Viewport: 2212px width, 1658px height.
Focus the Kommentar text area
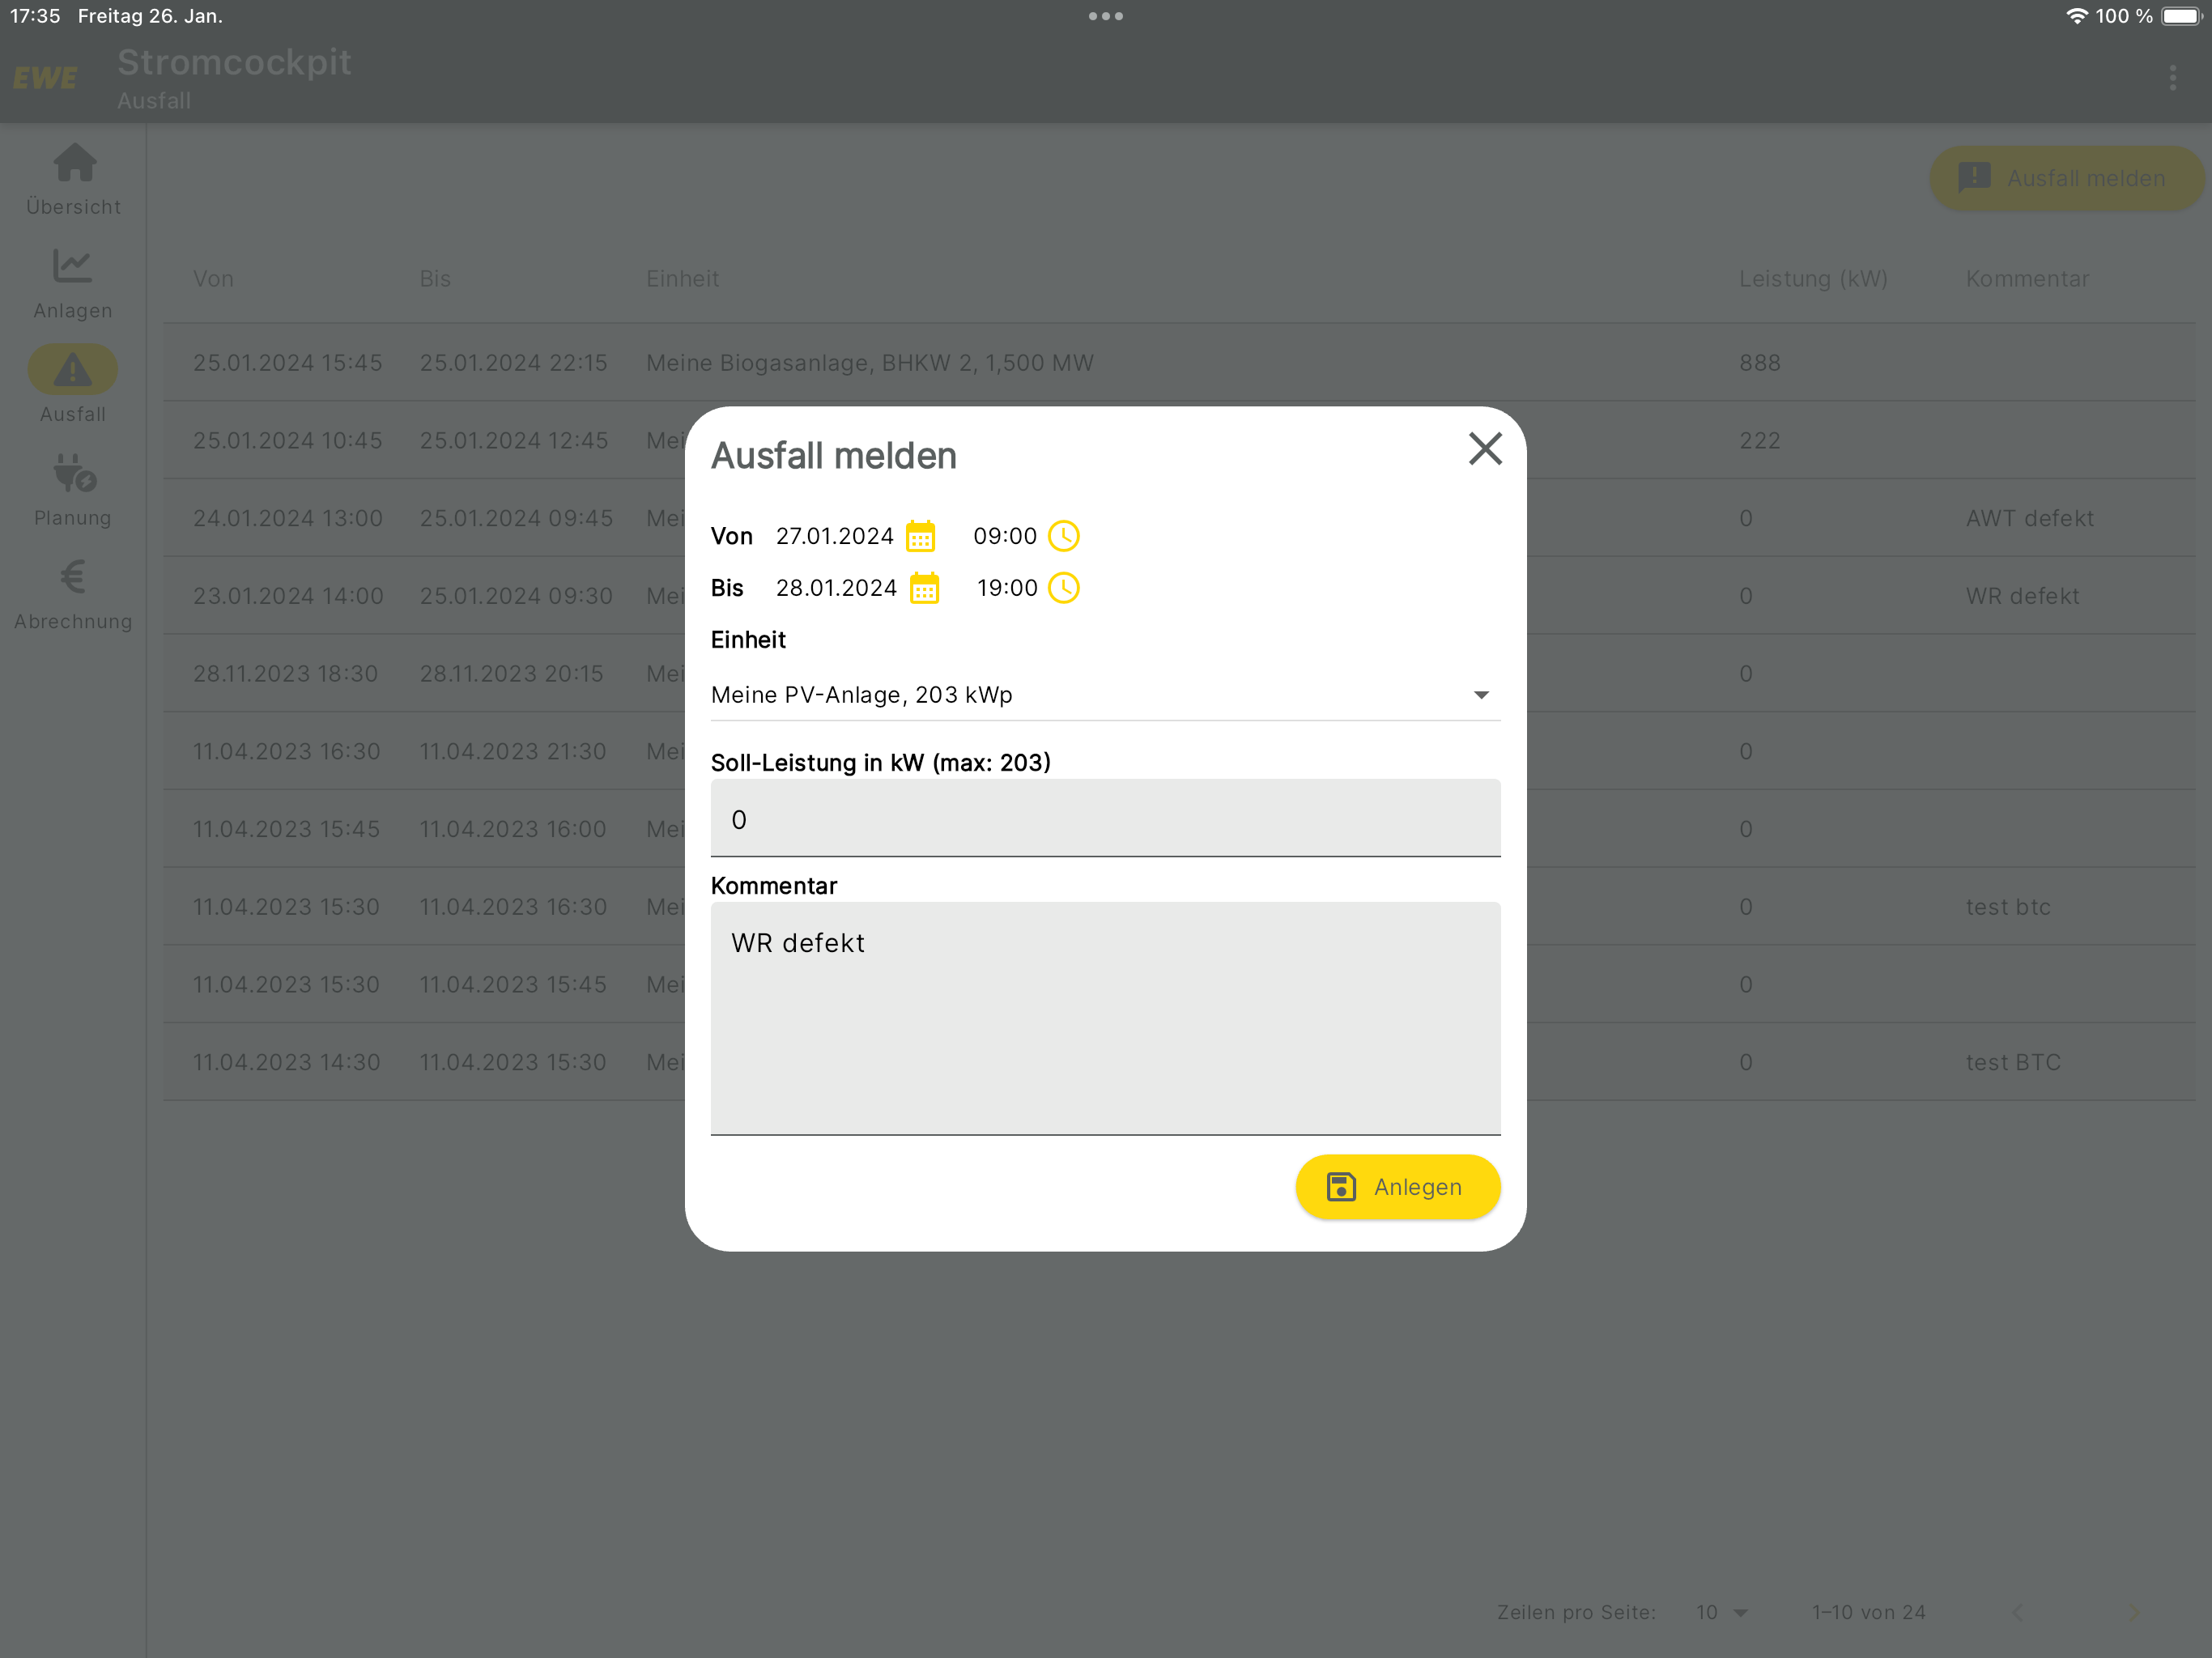tap(1105, 1018)
